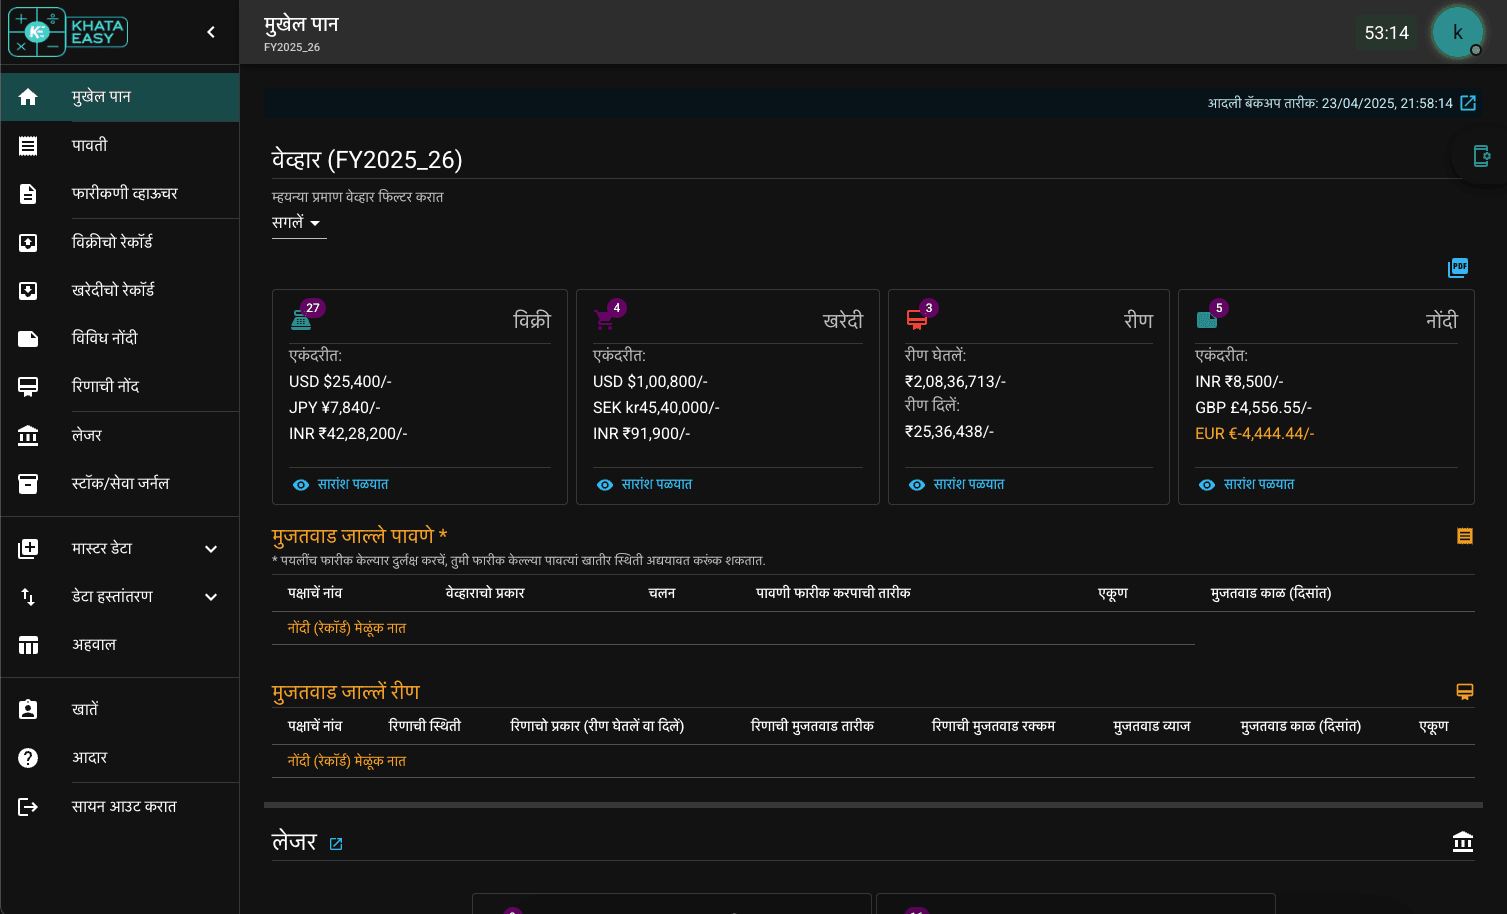Click the खातें account badge icon
Viewport: 1507px width, 914px height.
point(28,710)
